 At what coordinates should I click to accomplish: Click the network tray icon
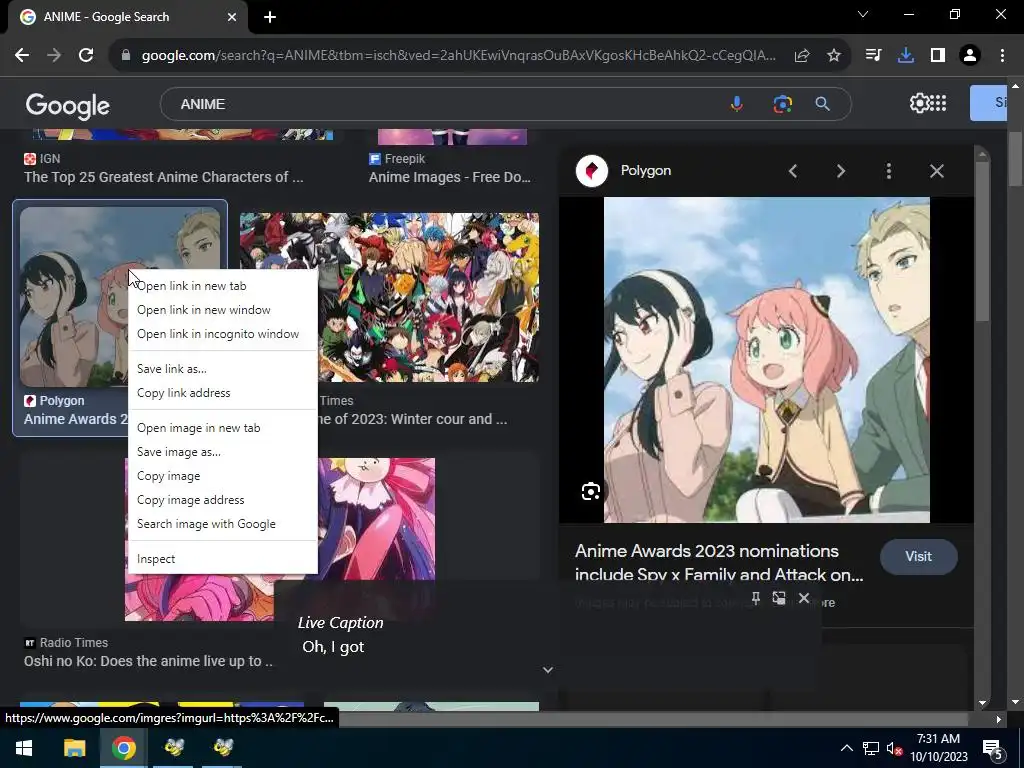pos(871,749)
